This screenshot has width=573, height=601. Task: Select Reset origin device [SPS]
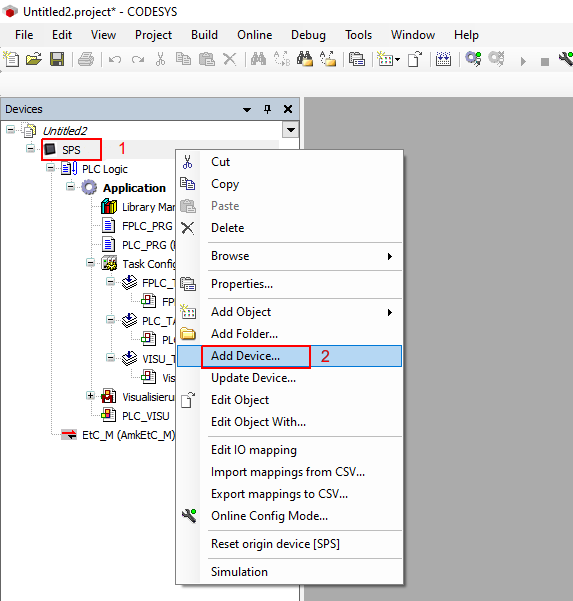click(289, 544)
